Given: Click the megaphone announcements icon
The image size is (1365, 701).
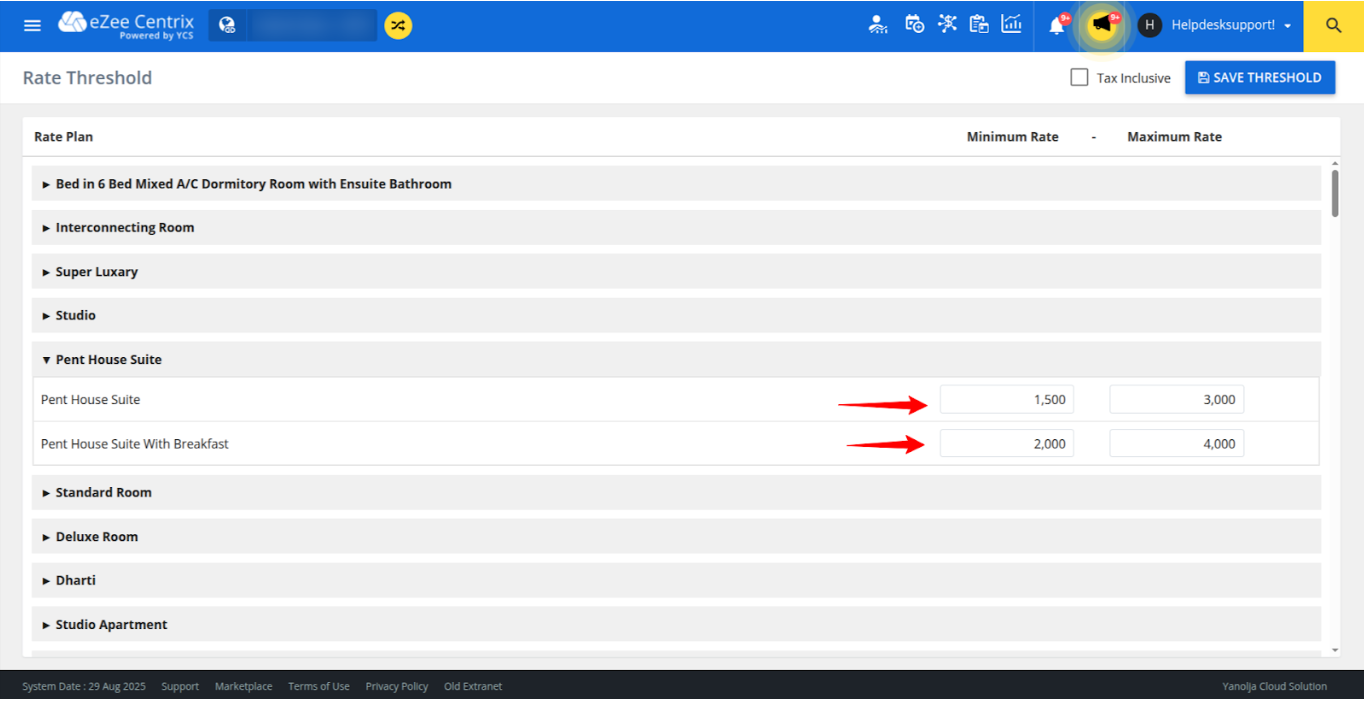Looking at the screenshot, I should pos(1102,24).
